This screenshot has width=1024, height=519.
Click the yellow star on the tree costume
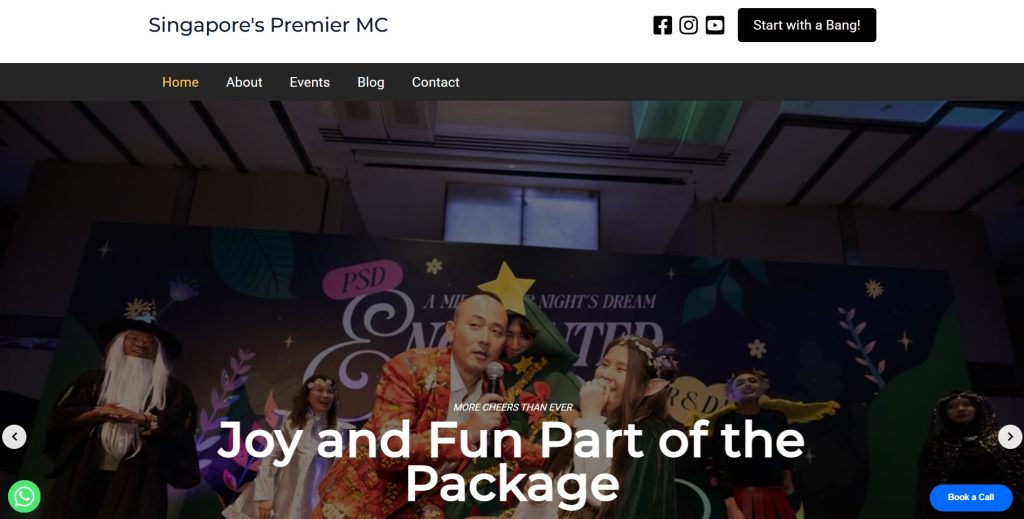pyautogui.click(x=507, y=287)
